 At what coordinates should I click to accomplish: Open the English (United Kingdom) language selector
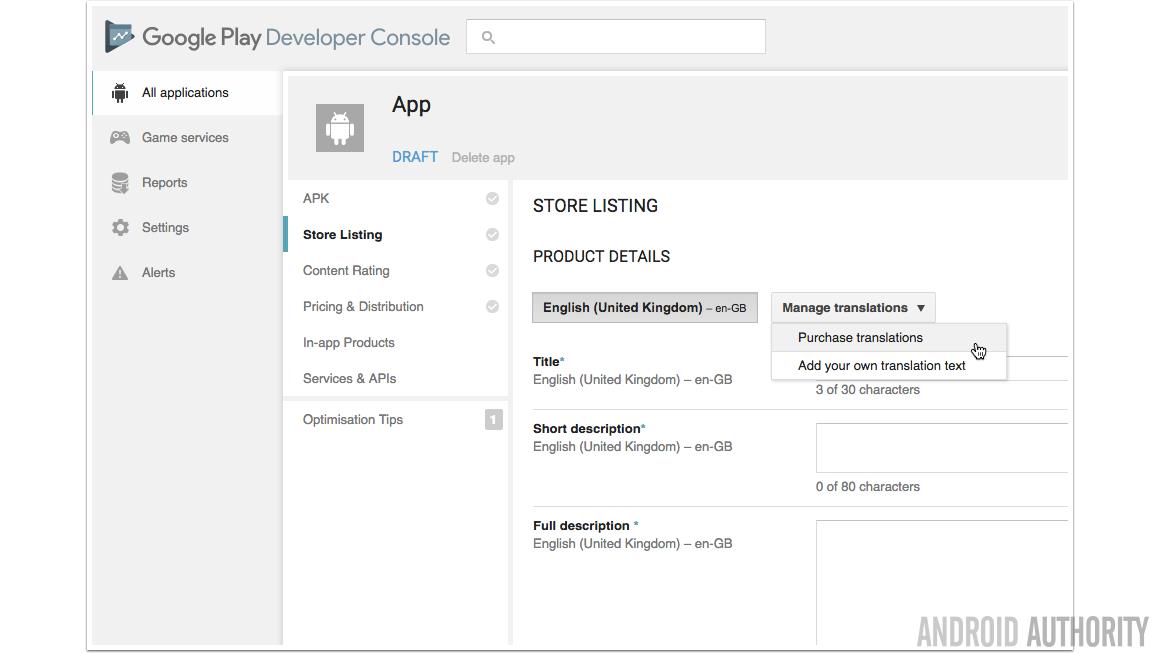point(644,308)
